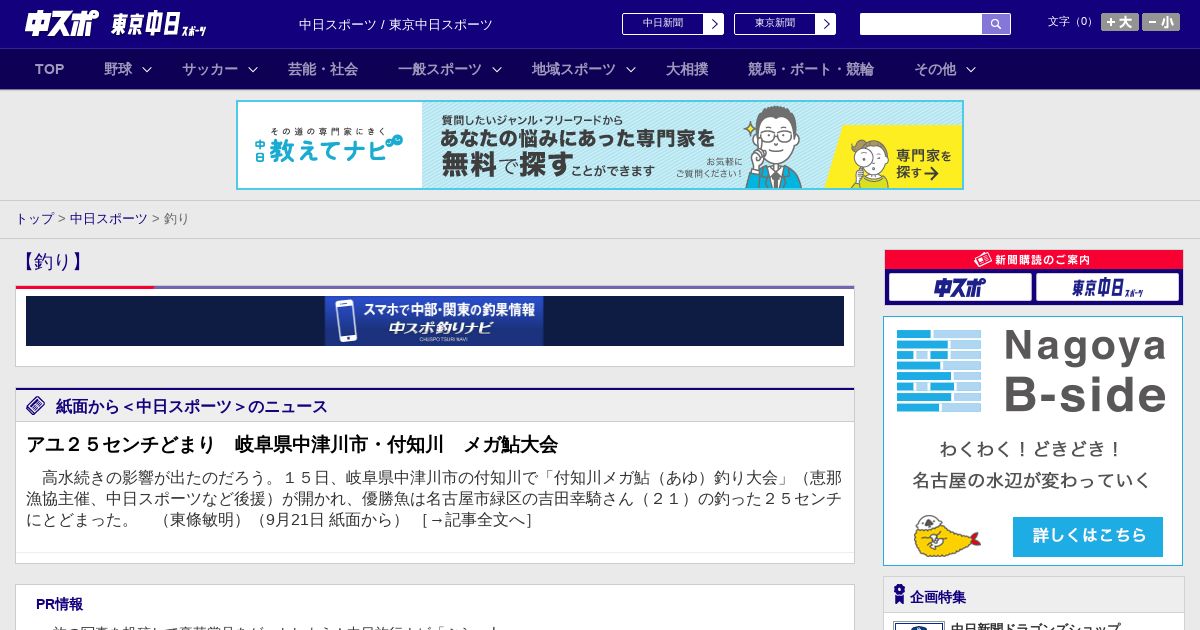Viewport: 1200px width, 630px height.
Task: Click the shrimp mascot icon in ad
Action: 945,537
